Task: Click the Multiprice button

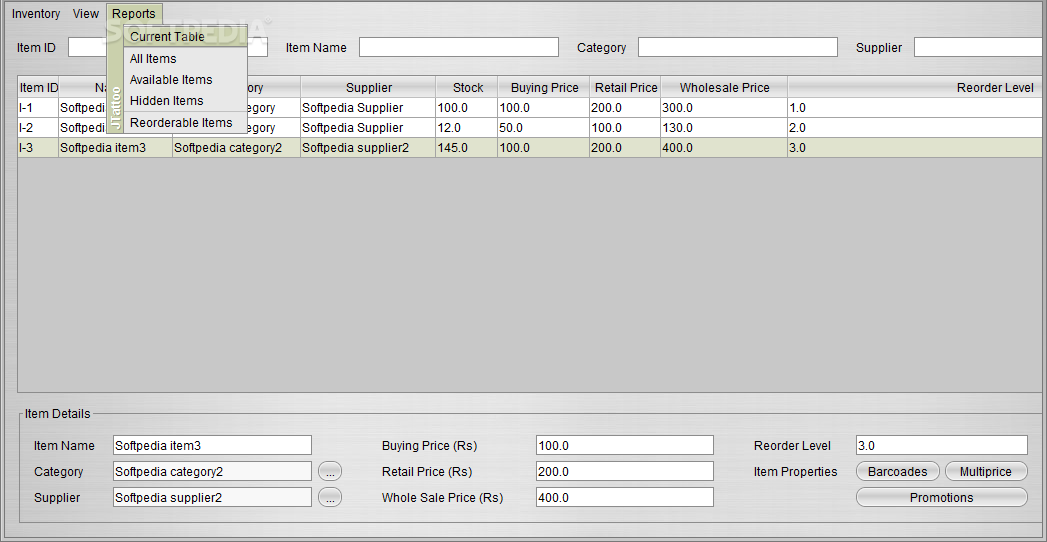Action: pyautogui.click(x=986, y=471)
